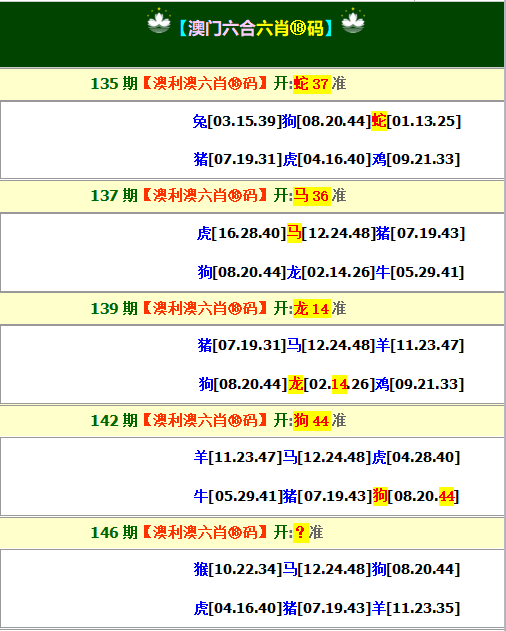
Task: Select the 142 期 row heading
Action: point(252,421)
